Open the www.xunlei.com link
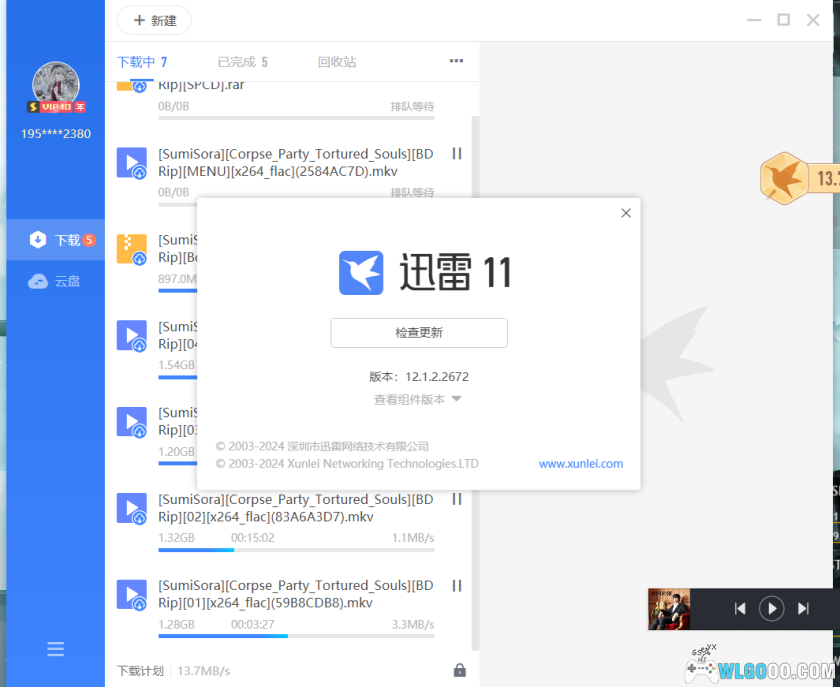 [581, 463]
